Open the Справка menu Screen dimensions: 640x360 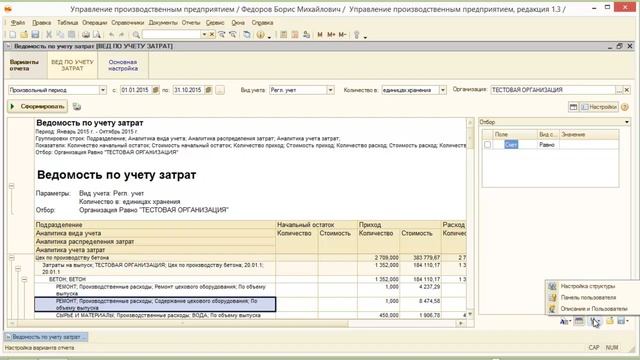coord(262,23)
